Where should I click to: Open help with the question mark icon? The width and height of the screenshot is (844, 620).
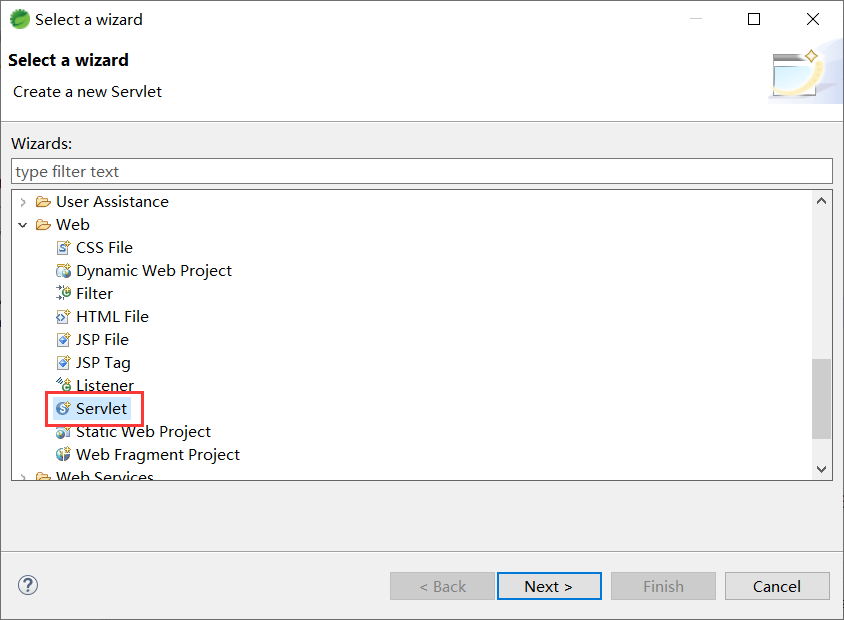point(28,585)
